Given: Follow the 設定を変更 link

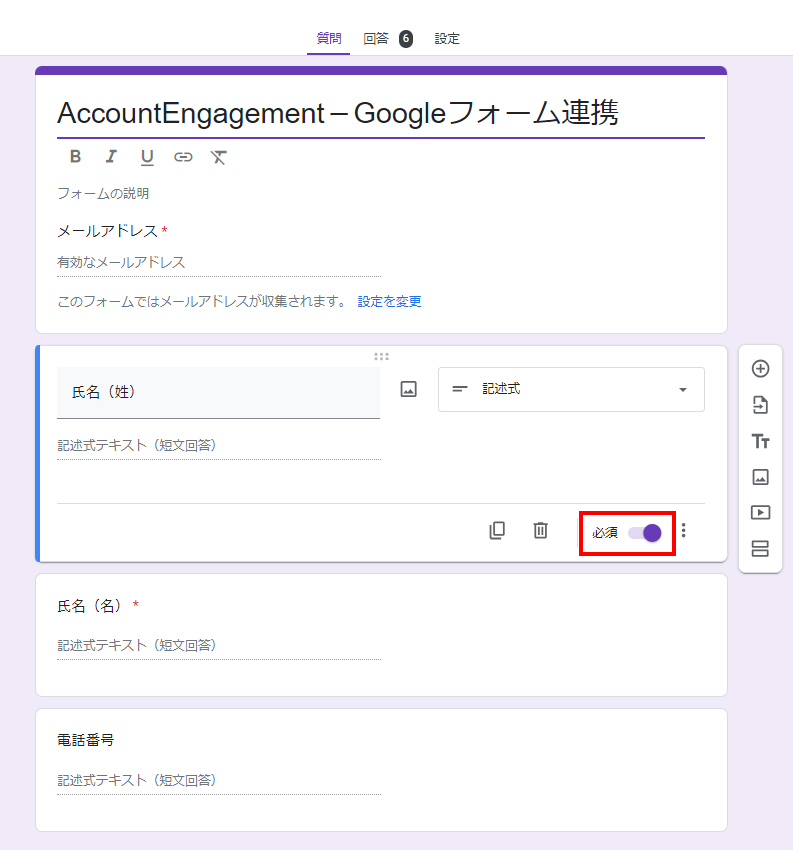Looking at the screenshot, I should (x=389, y=301).
